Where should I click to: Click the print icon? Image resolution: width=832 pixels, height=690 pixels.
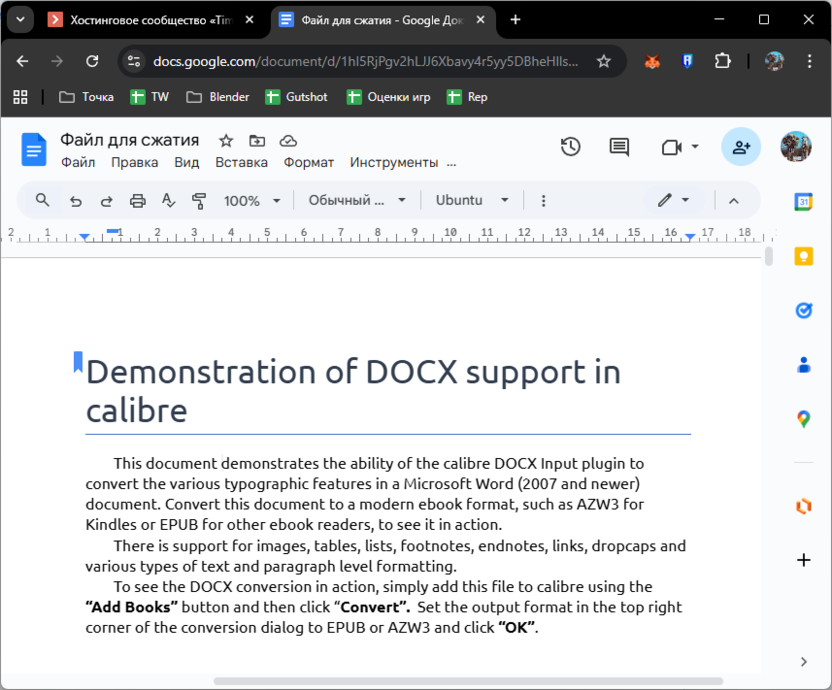[x=138, y=201]
